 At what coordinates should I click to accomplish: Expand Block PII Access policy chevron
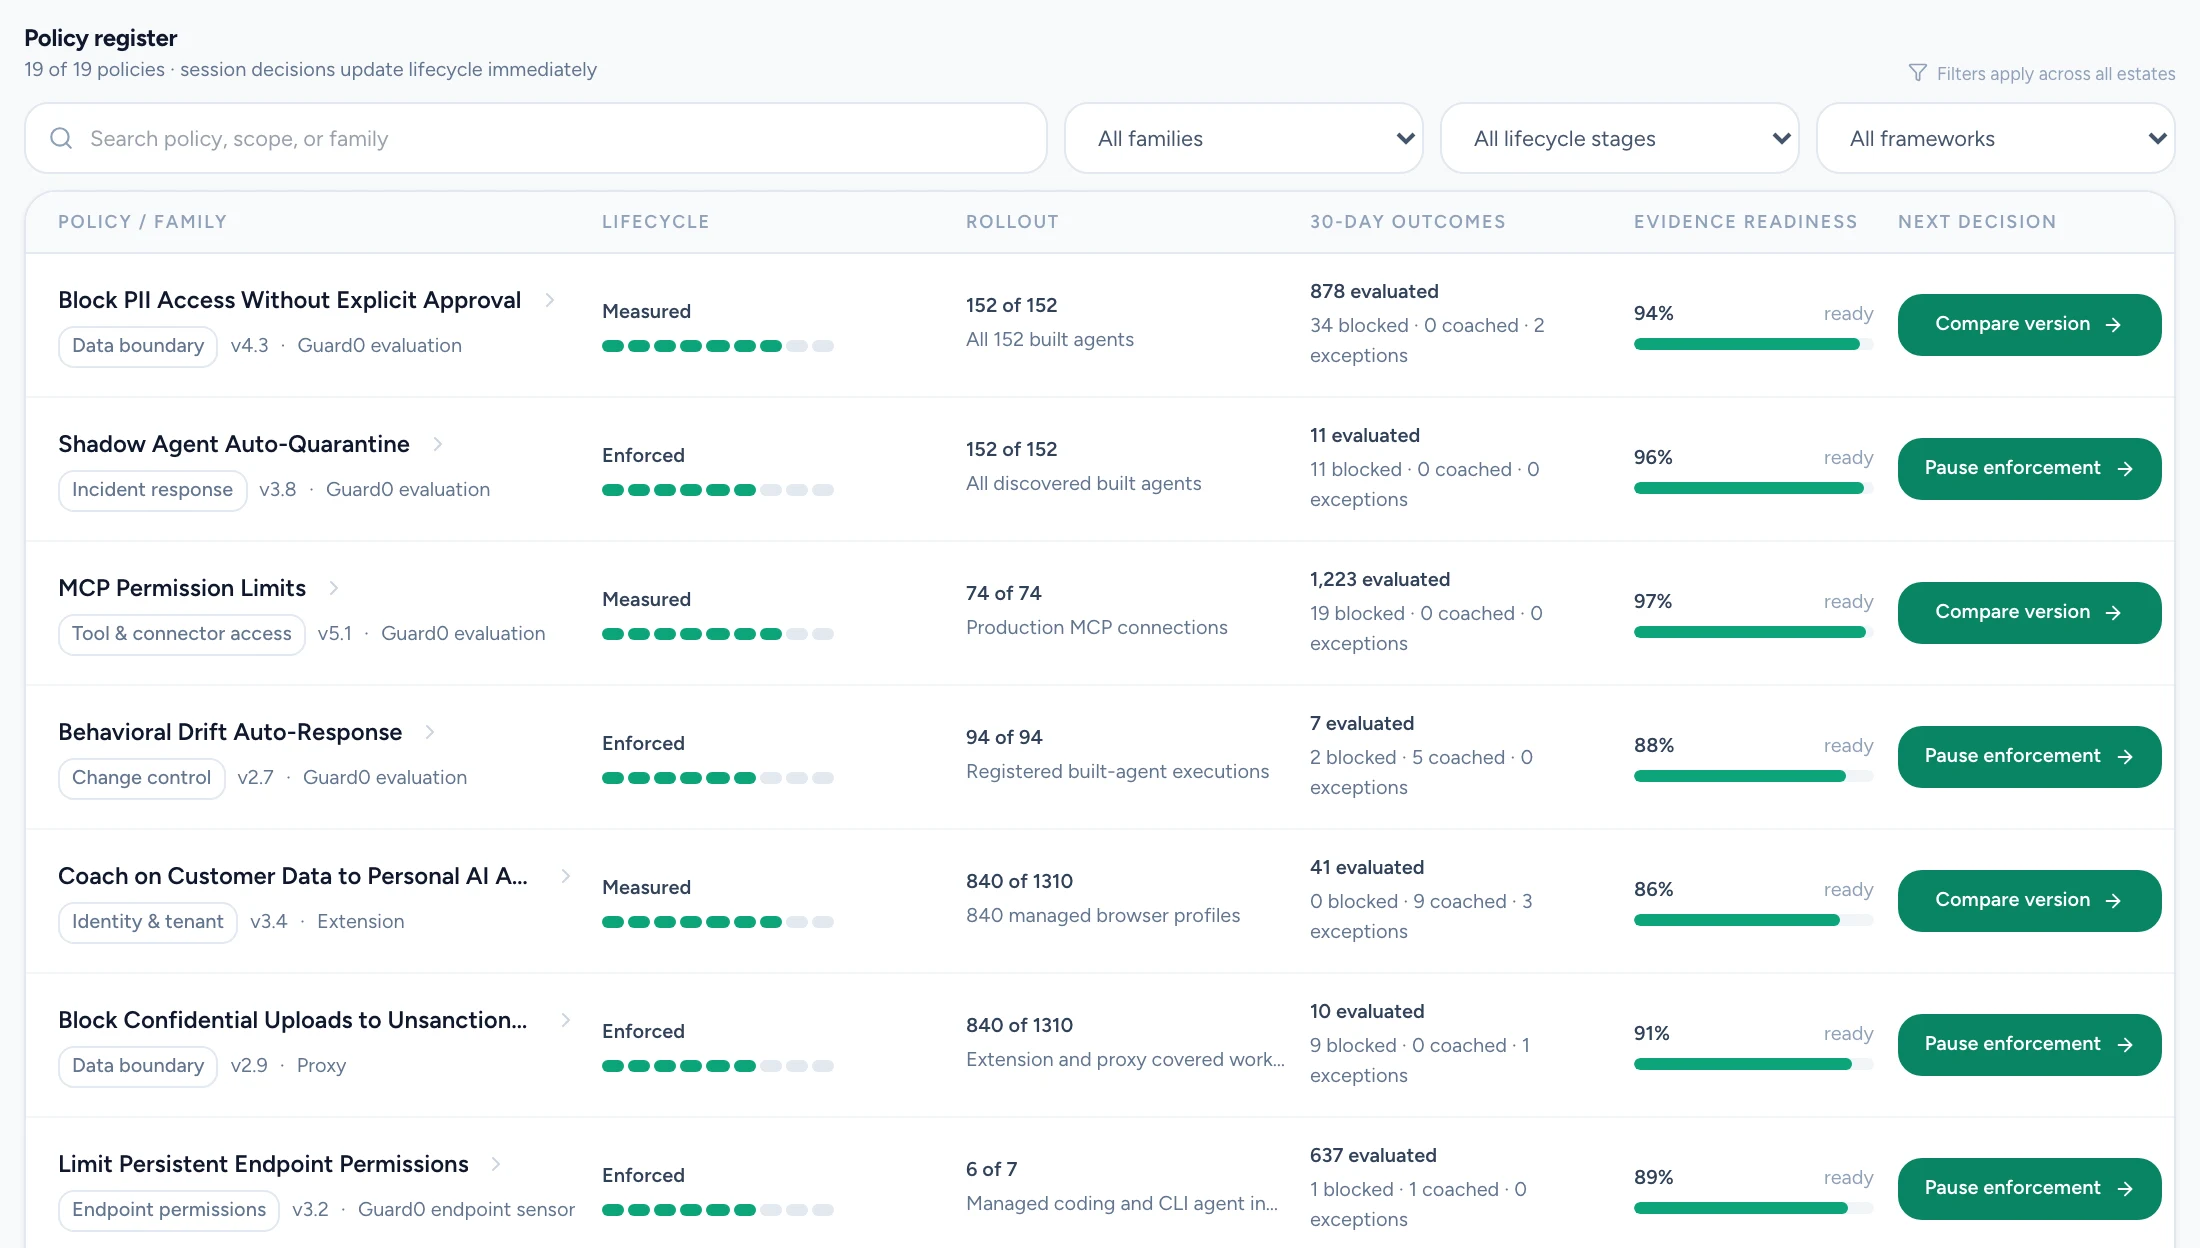[x=550, y=300]
